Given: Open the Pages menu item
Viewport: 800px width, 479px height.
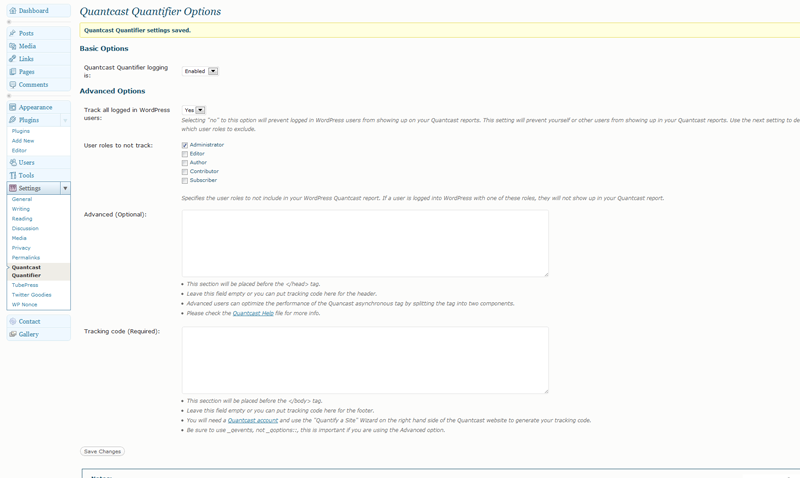Looking at the screenshot, I should point(38,72).
